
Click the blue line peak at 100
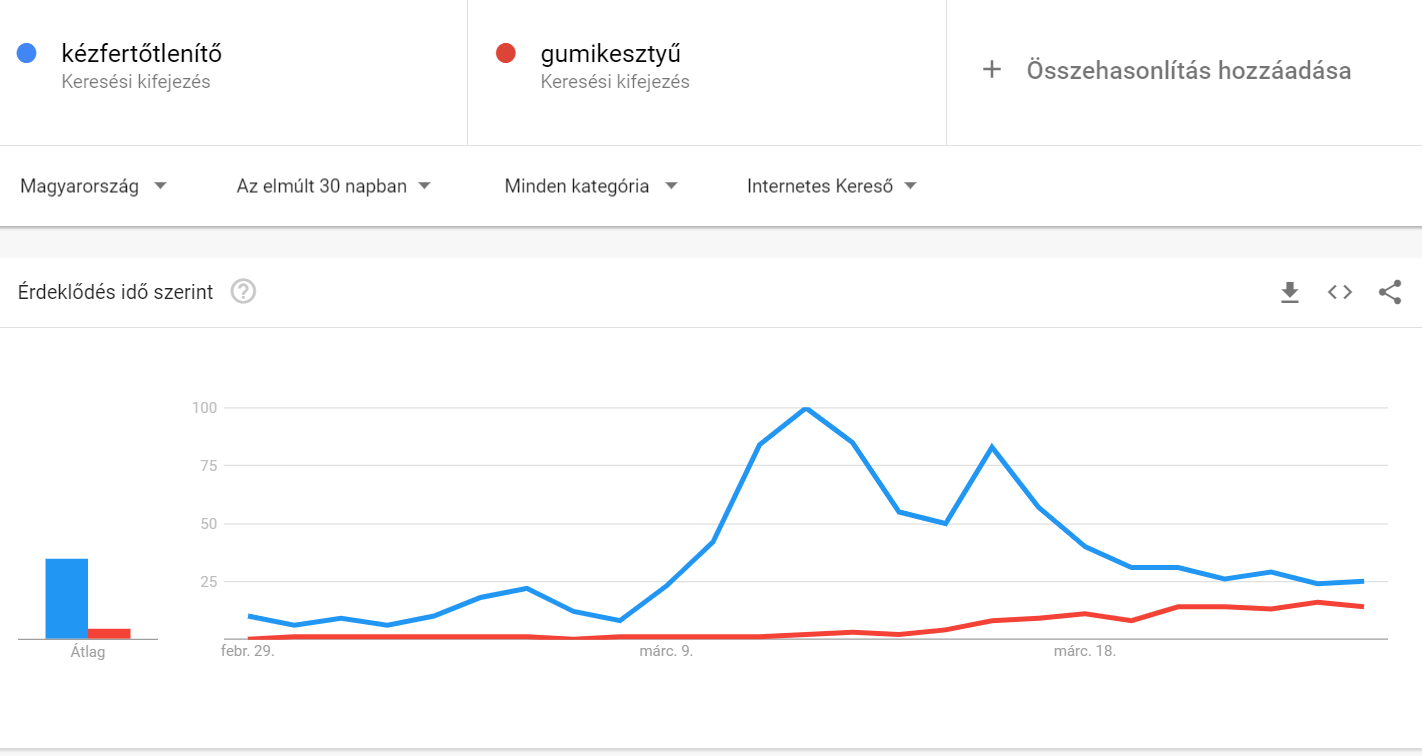(805, 408)
